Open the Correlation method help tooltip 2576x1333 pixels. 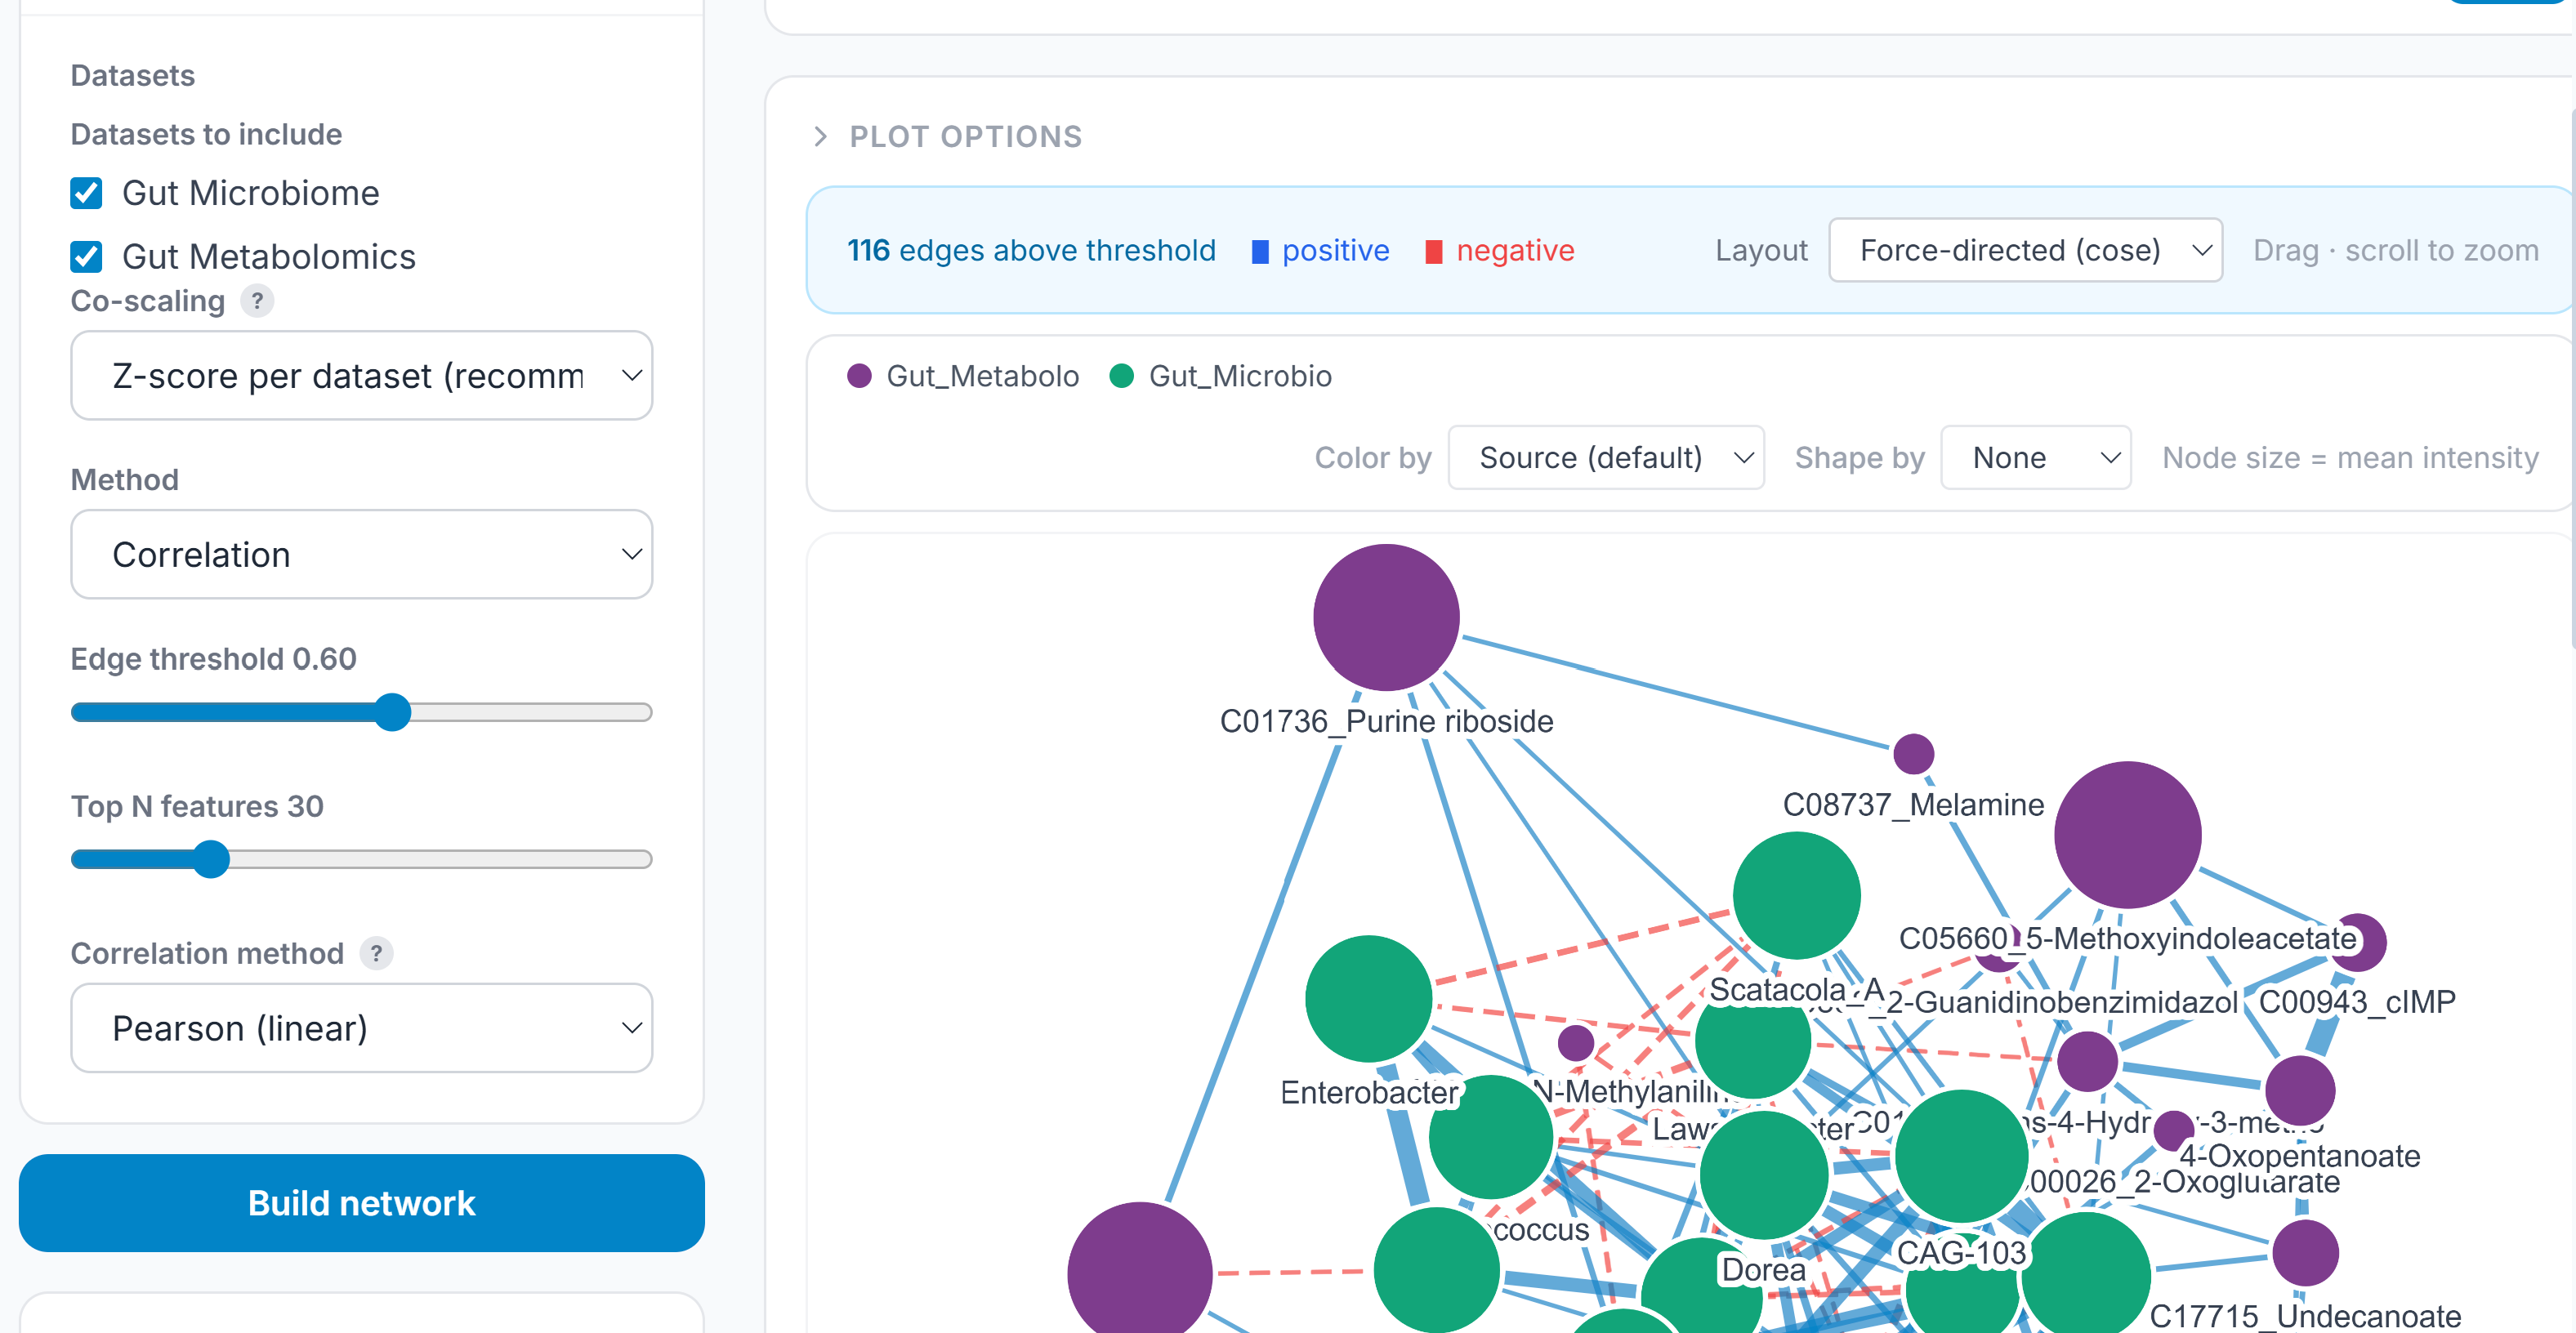(x=377, y=953)
